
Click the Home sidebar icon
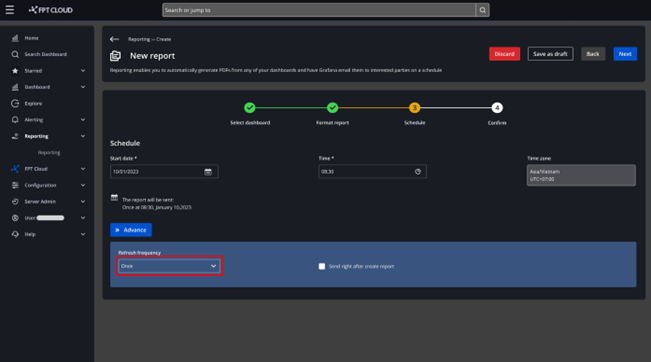pyautogui.click(x=15, y=38)
